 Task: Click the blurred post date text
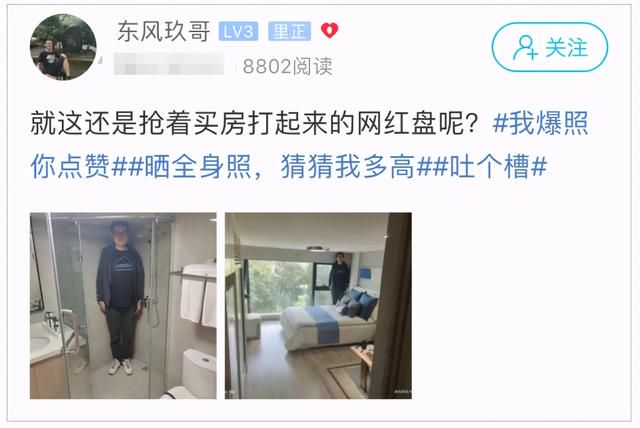(169, 64)
